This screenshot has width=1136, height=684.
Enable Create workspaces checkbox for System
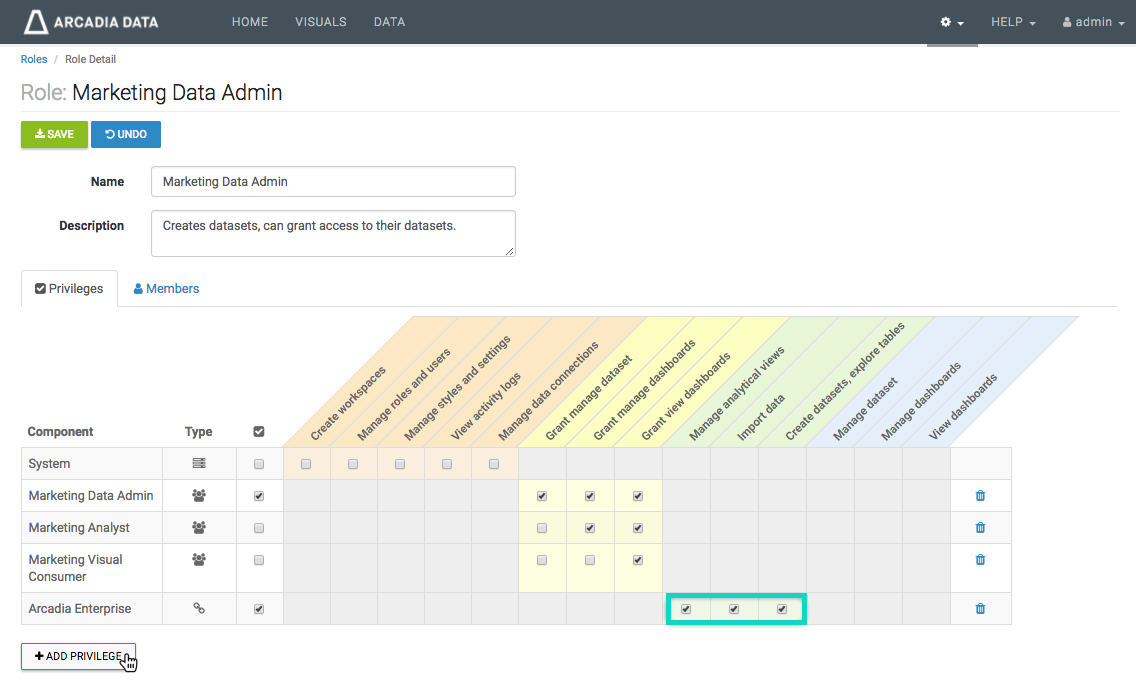point(306,464)
